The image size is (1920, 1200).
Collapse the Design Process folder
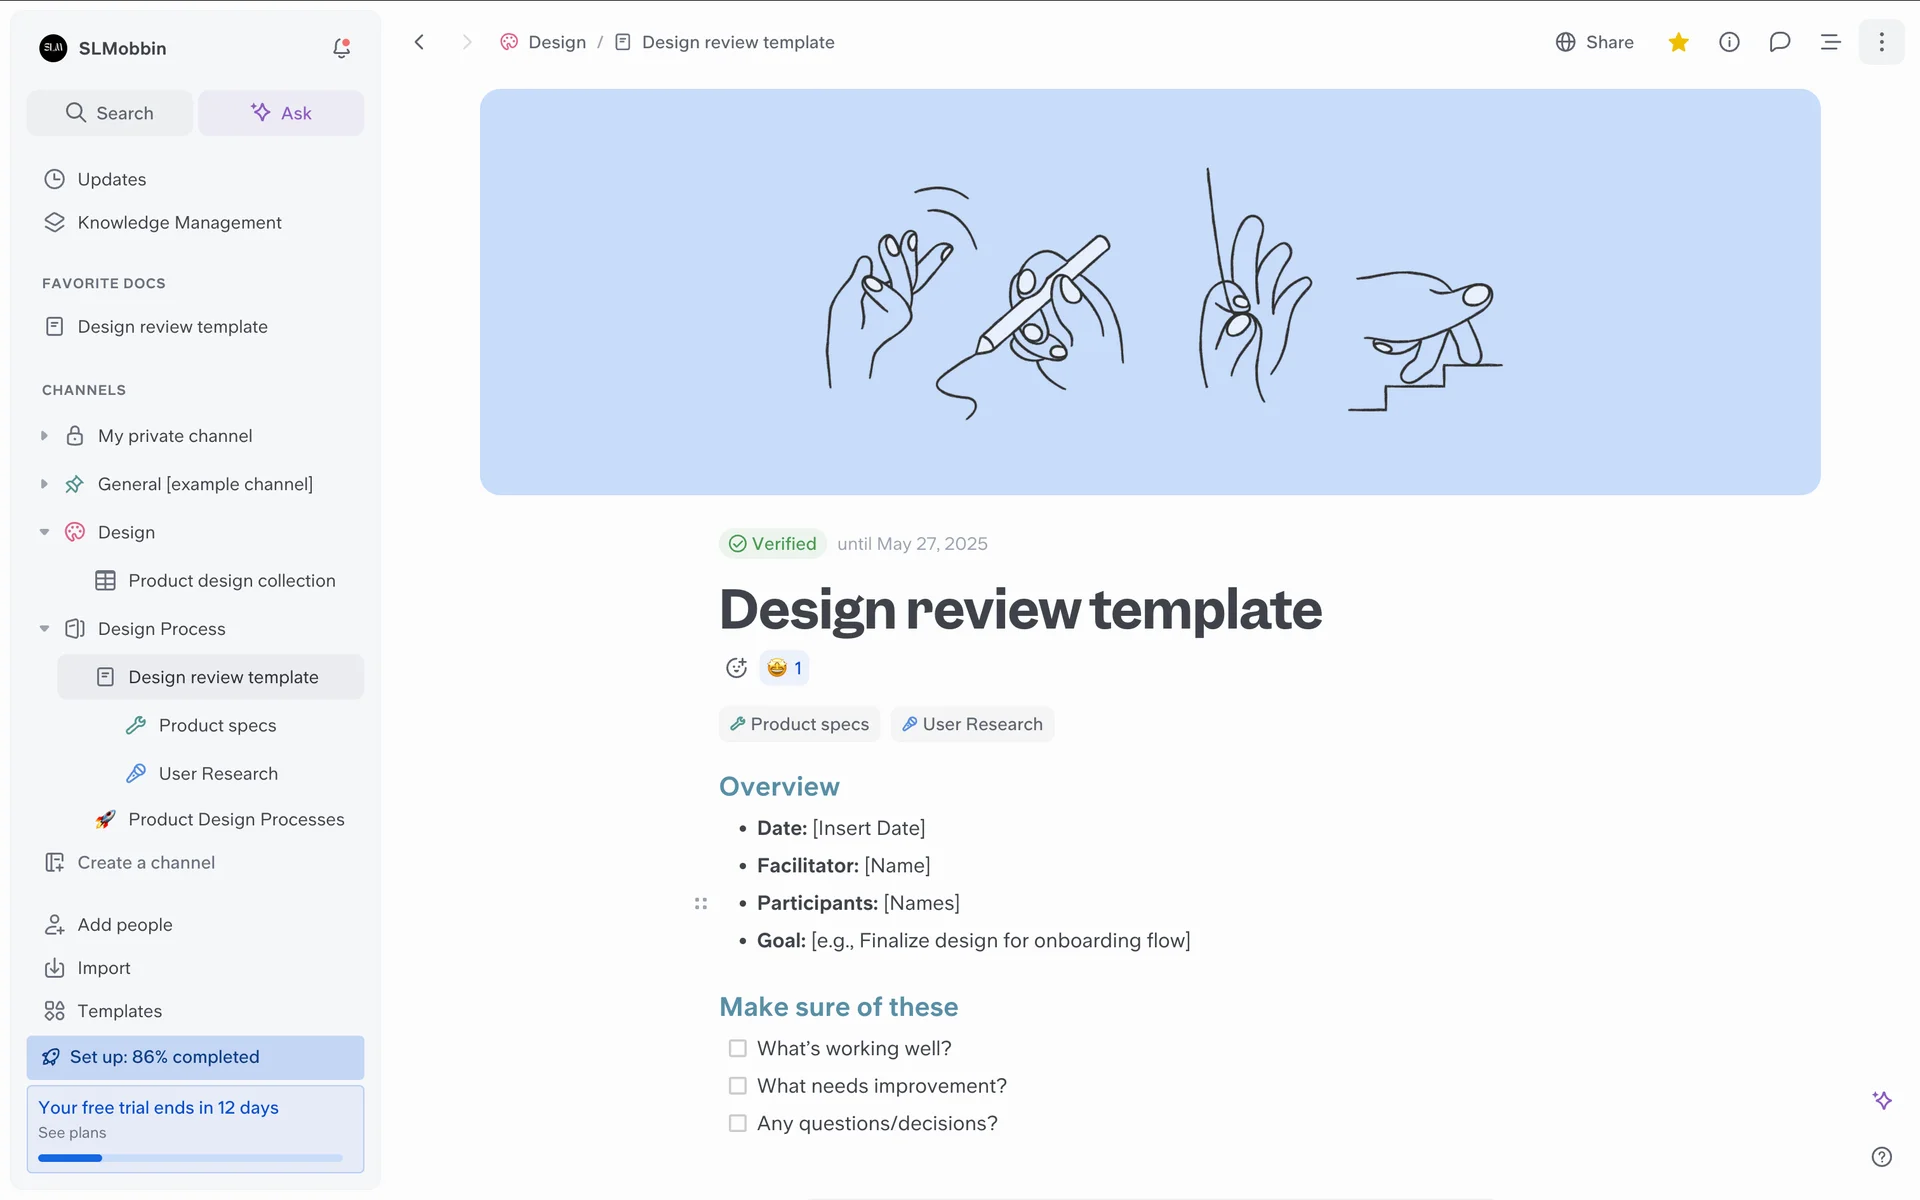(x=44, y=629)
